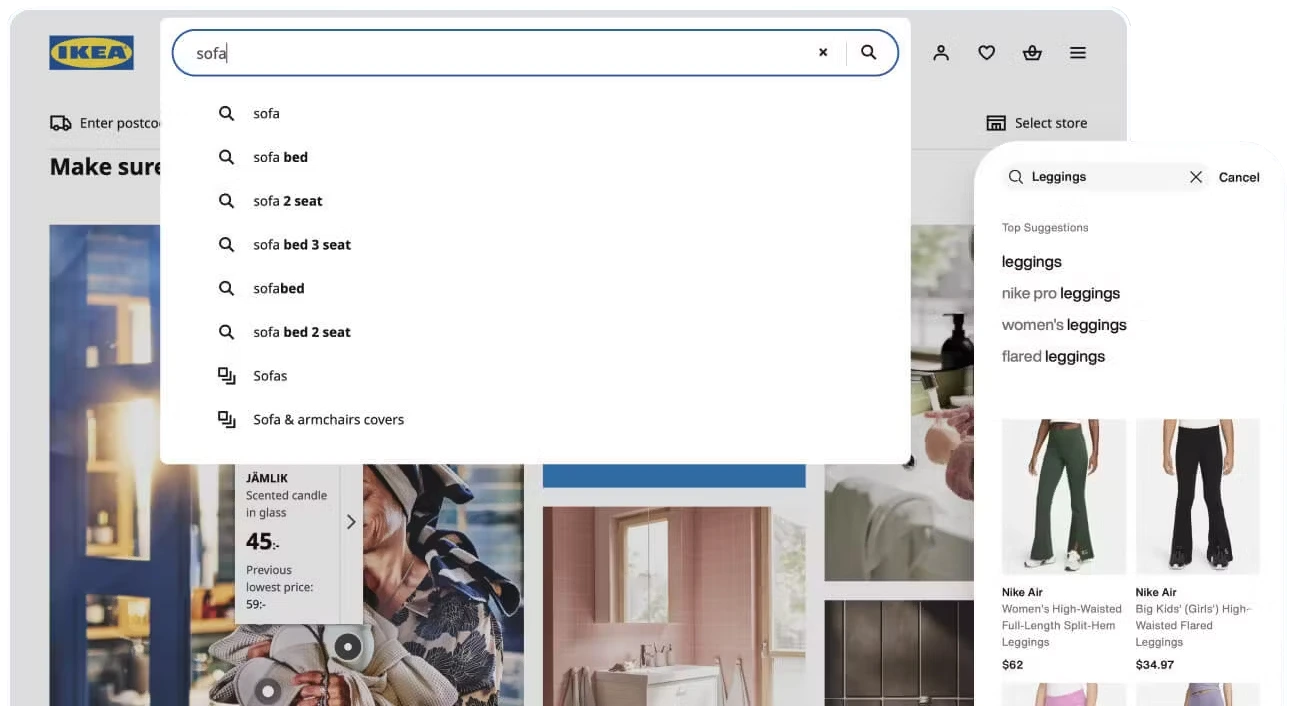
Task: Select 'nike pro leggings' suggestion
Action: click(x=1060, y=294)
